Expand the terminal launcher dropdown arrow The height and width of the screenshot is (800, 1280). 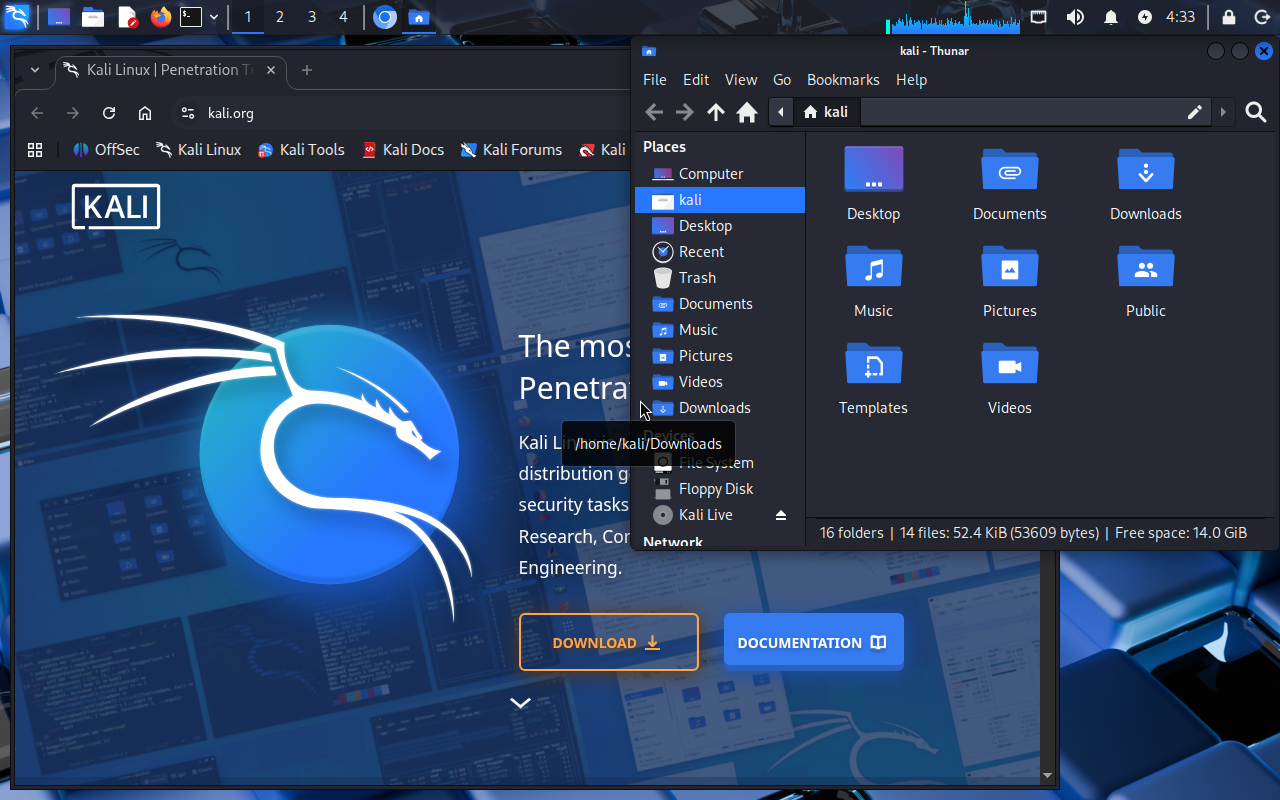[x=214, y=17]
